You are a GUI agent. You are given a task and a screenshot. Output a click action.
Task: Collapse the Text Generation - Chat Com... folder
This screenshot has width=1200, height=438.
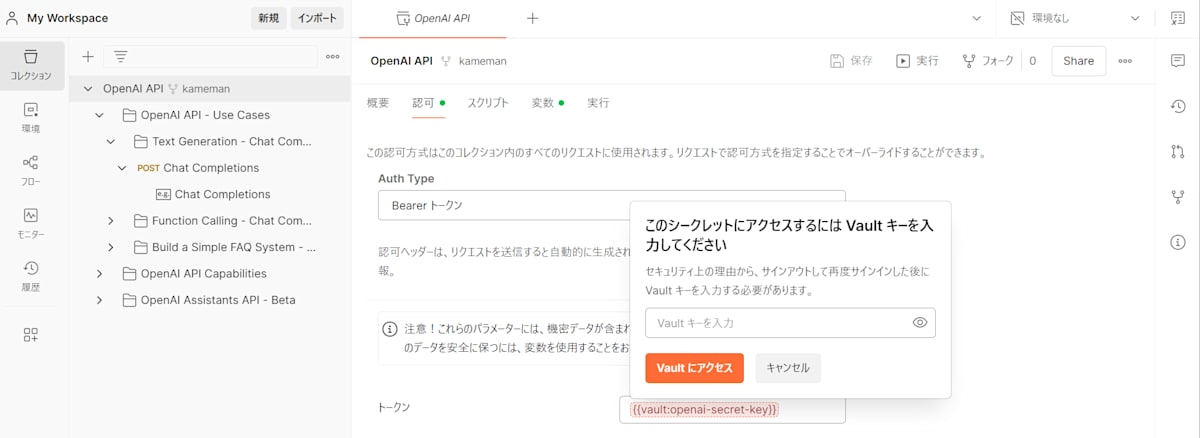[111, 141]
